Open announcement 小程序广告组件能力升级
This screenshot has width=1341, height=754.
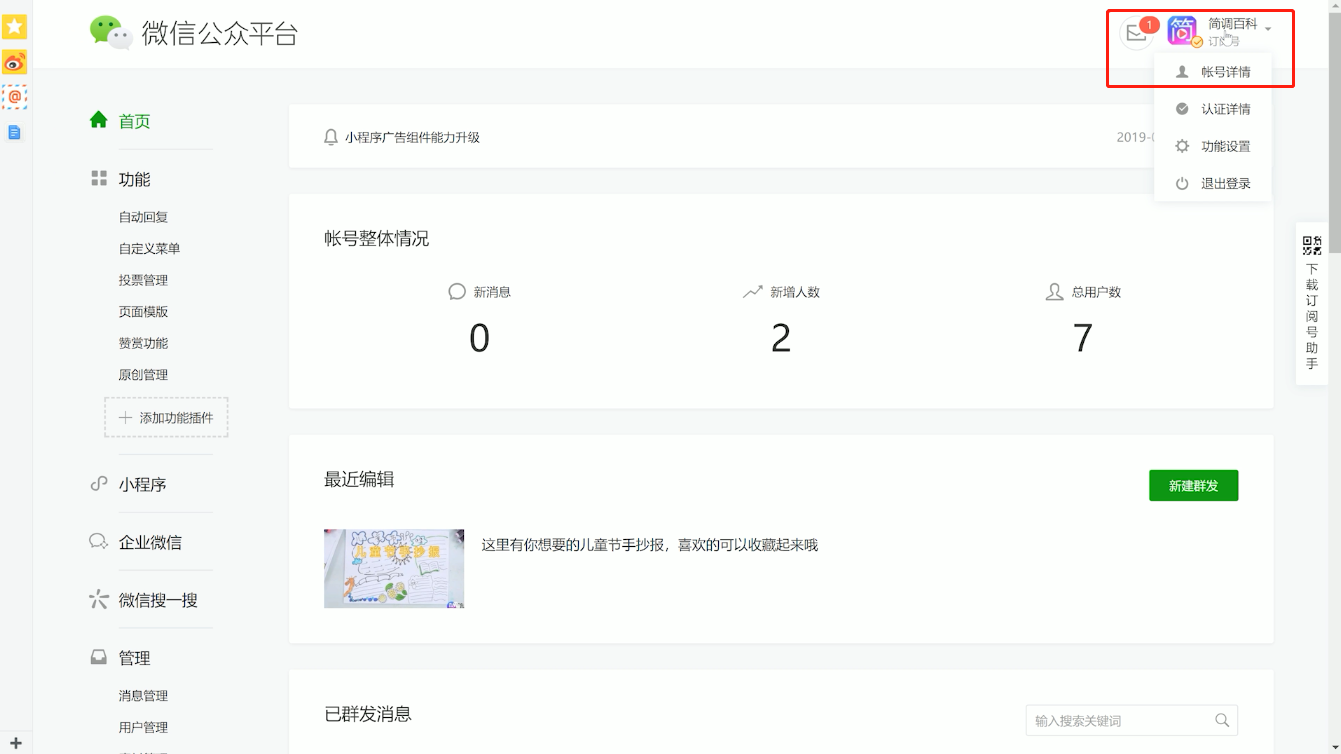pos(412,138)
